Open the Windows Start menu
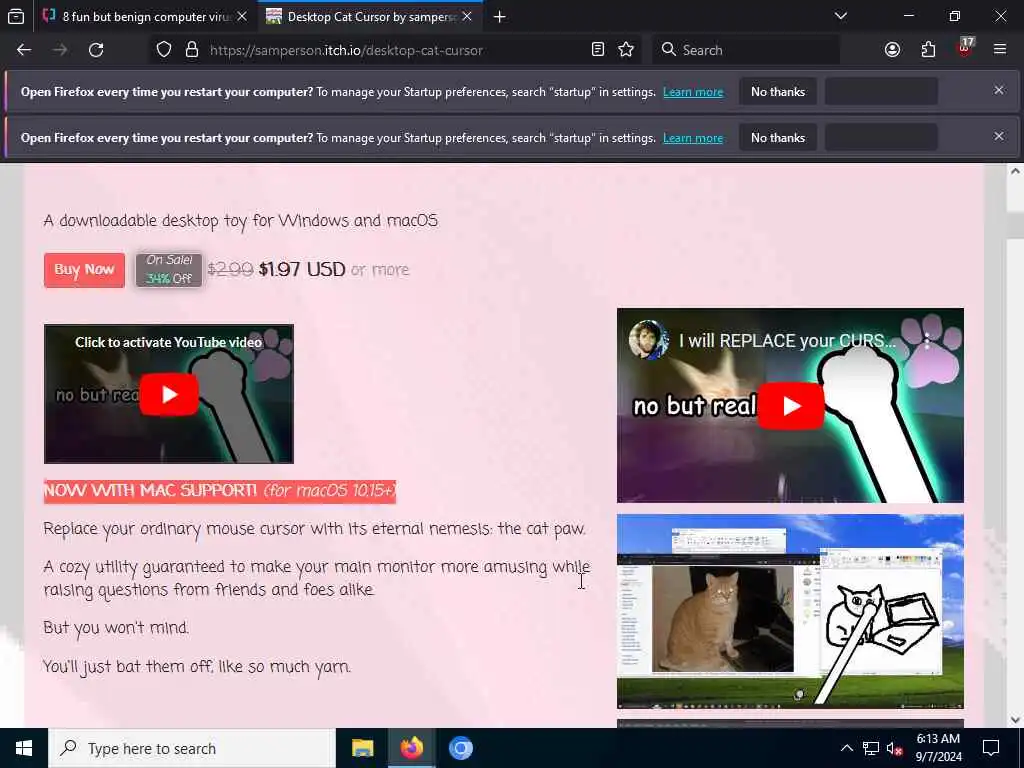The image size is (1024, 768). [24, 748]
